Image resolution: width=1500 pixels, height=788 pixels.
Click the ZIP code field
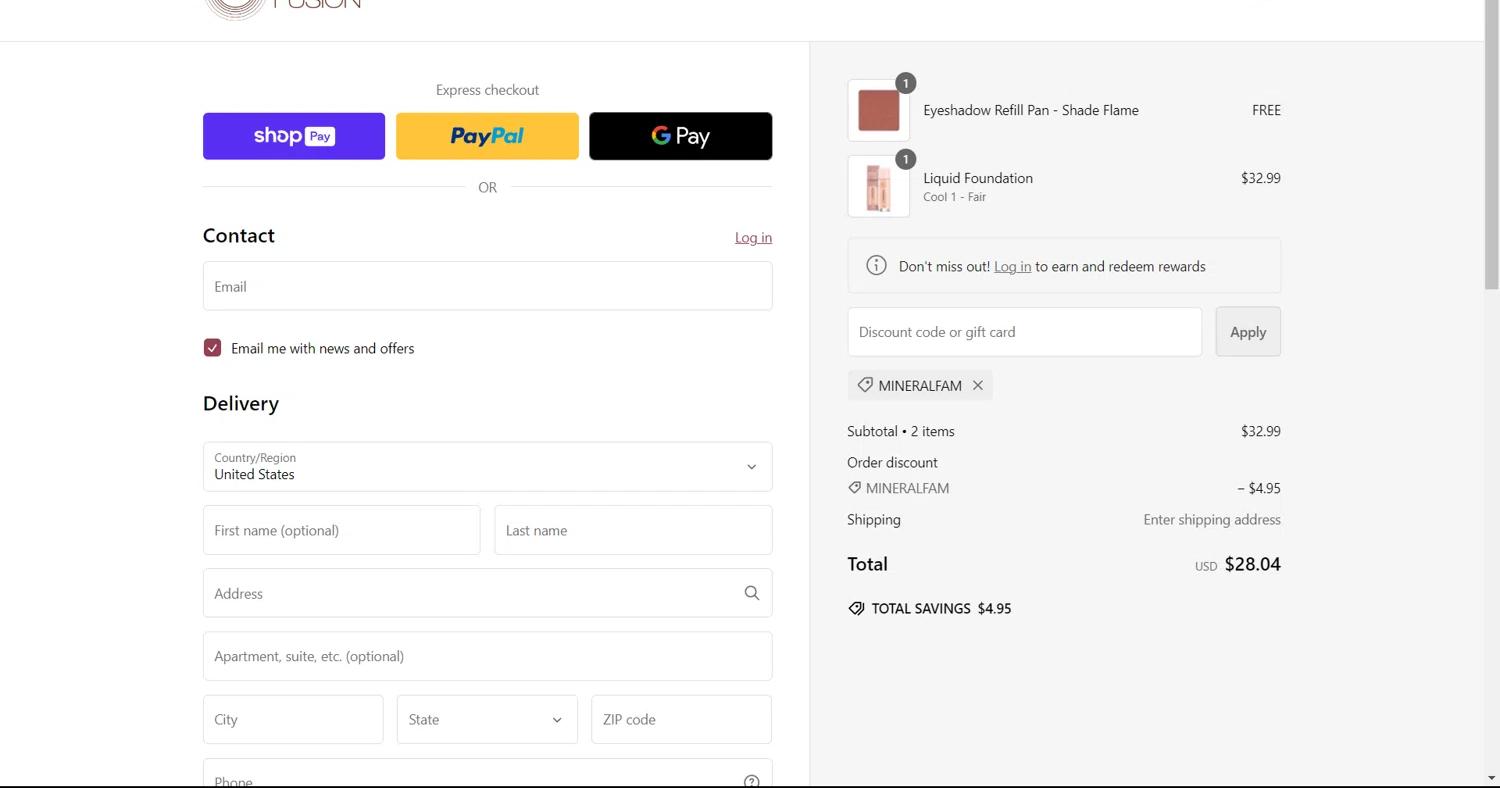681,719
